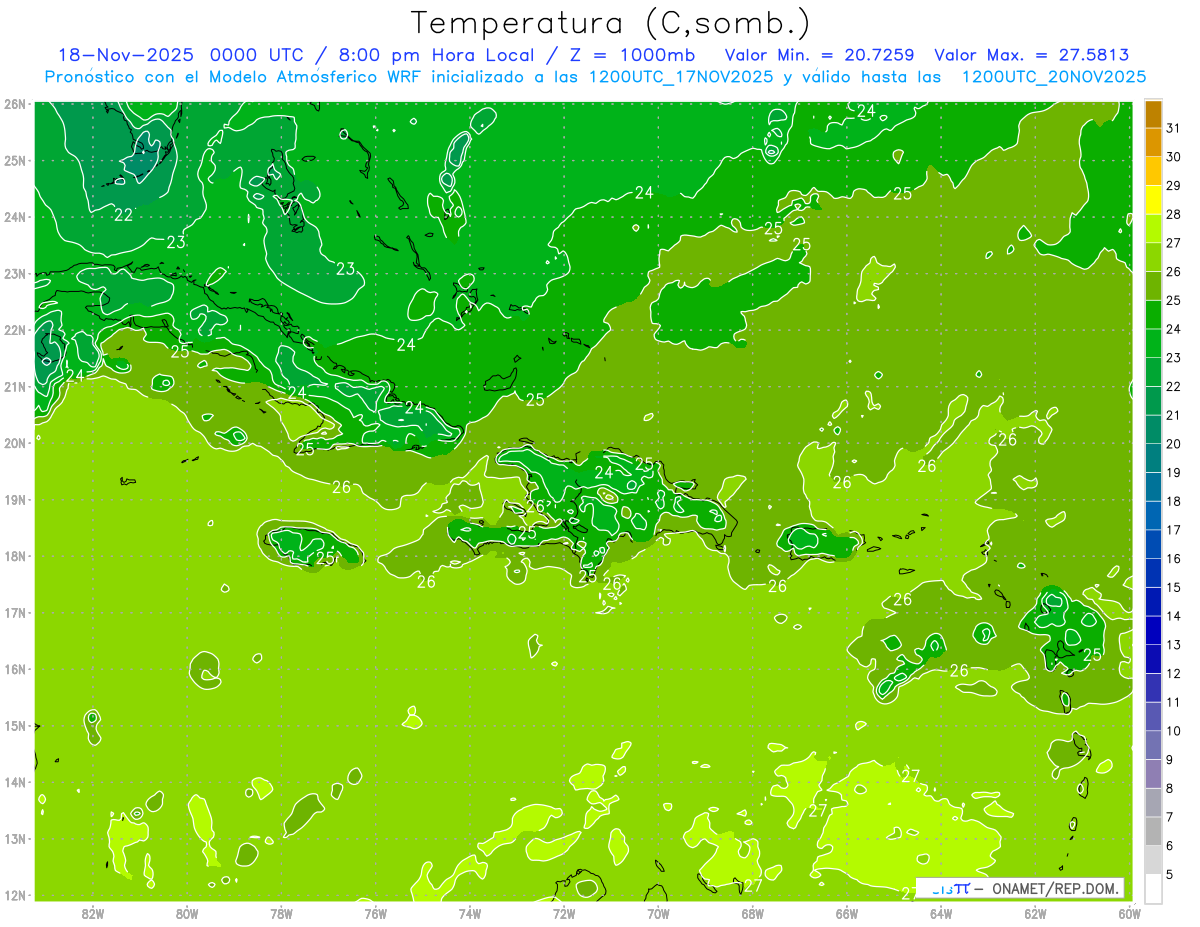Click the "Valor Min. = 20.7259" value
The height and width of the screenshot is (927, 1200).
(x=819, y=55)
